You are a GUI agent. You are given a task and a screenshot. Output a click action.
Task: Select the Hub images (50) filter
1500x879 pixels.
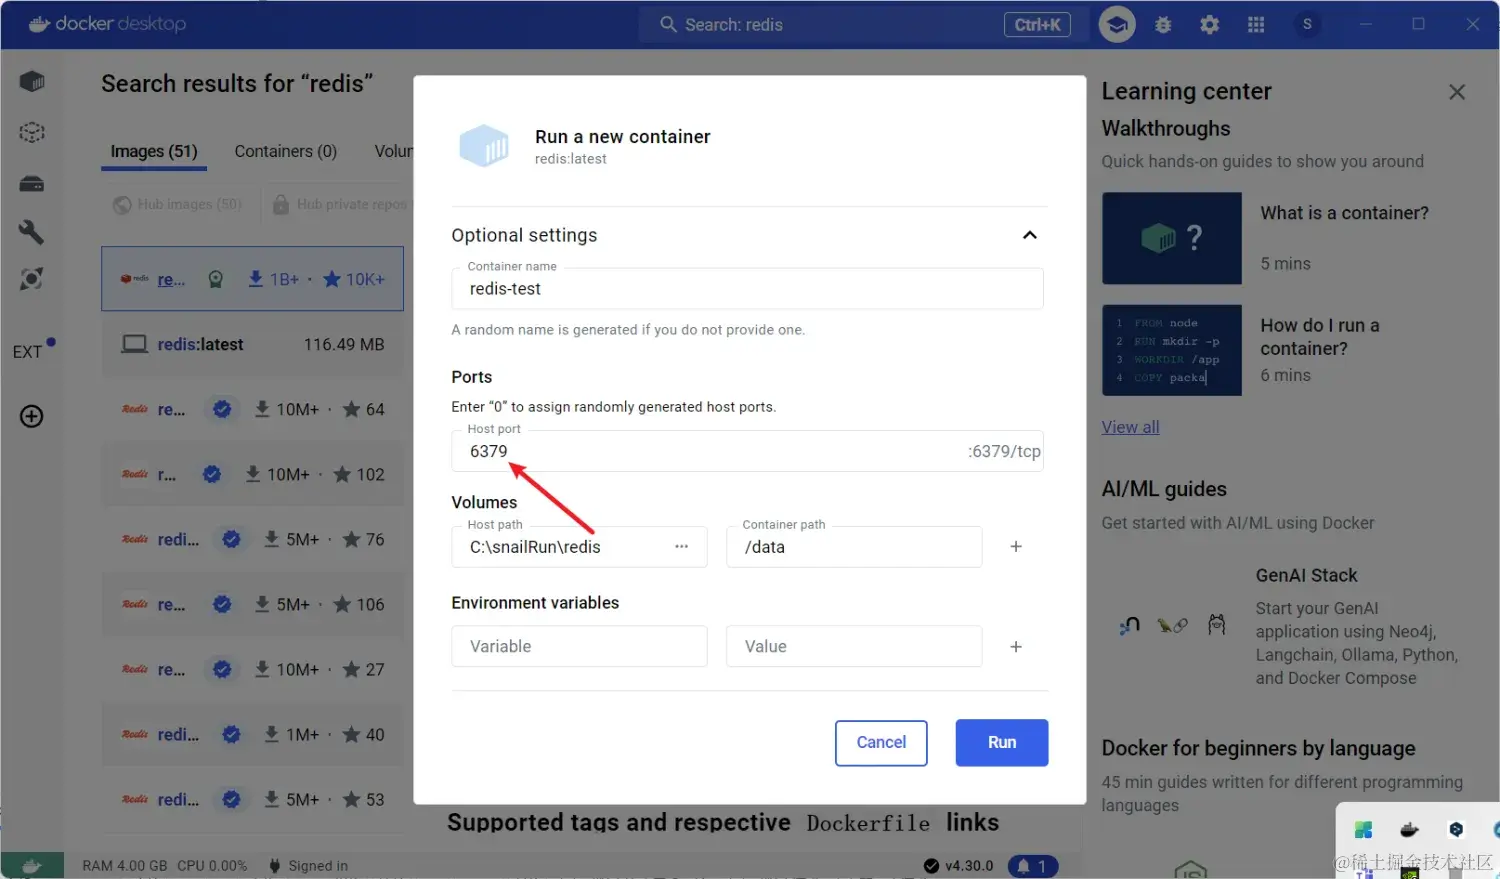click(177, 204)
